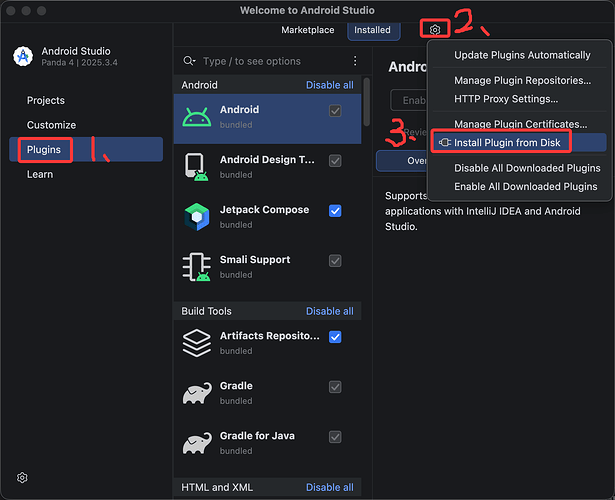This screenshot has height=500, width=615.
Task: Open the bottom-left settings gear
Action: [22, 478]
